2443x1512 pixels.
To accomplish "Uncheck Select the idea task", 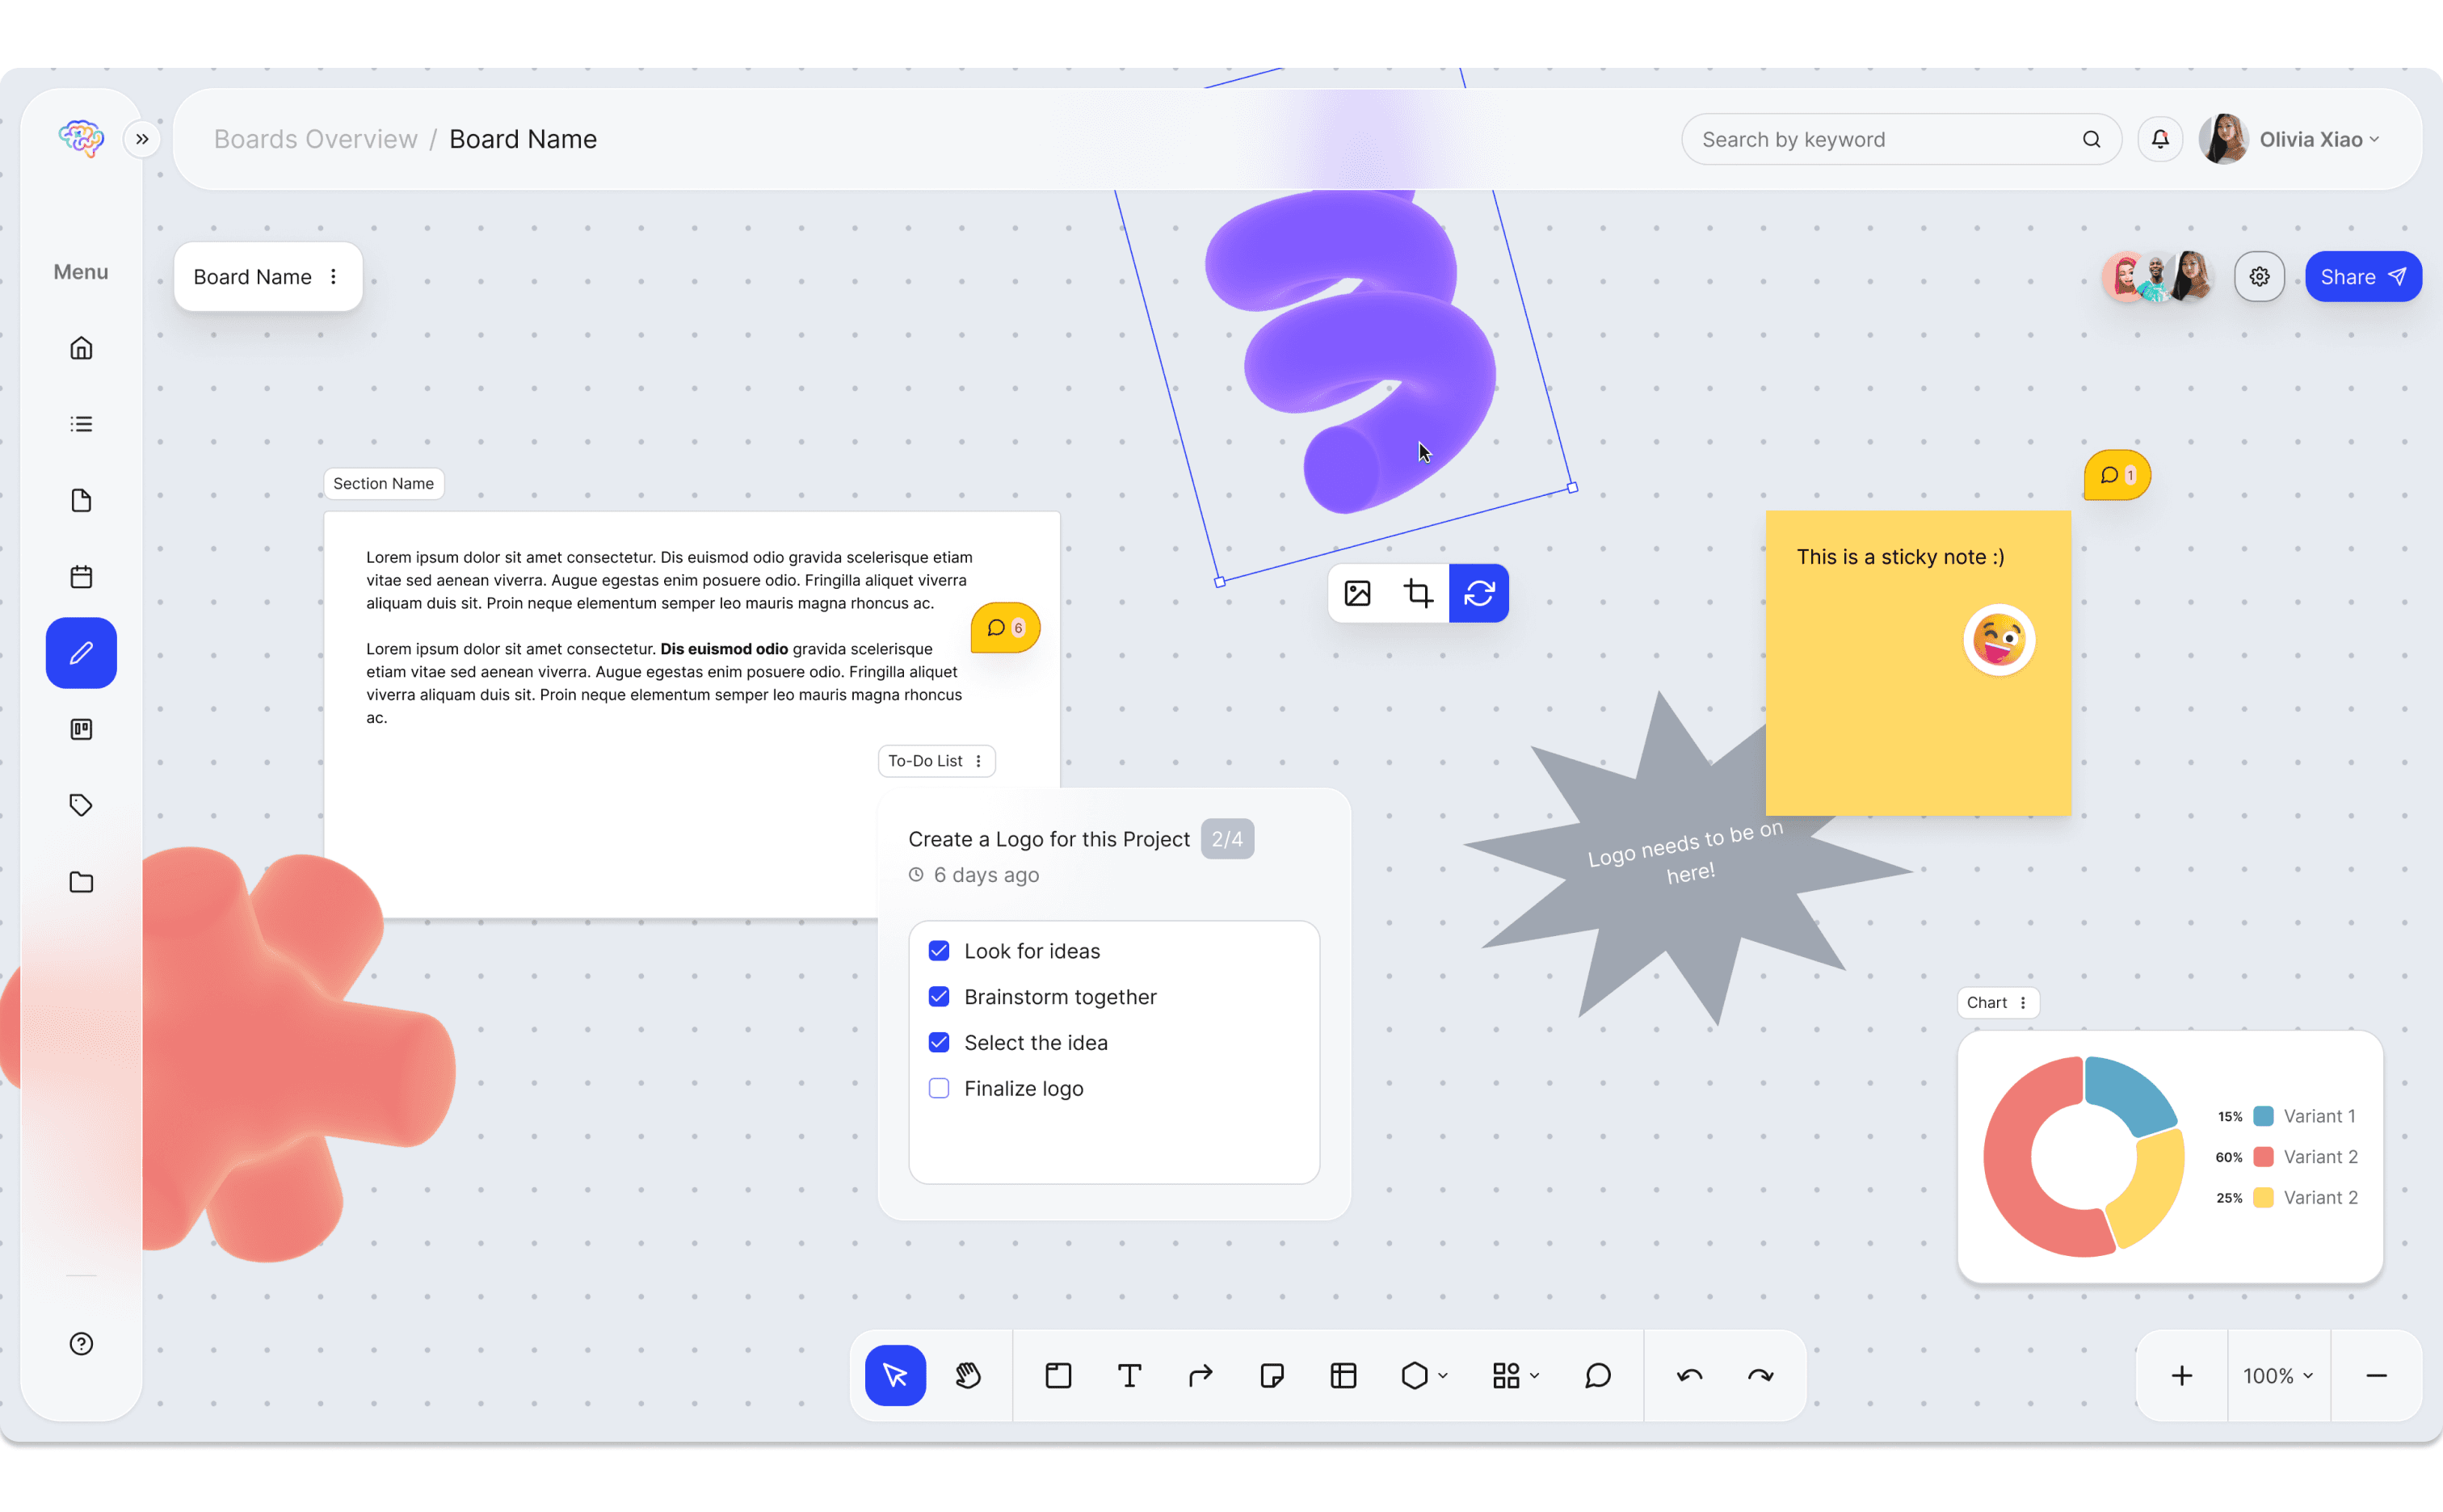I will pos(938,1042).
